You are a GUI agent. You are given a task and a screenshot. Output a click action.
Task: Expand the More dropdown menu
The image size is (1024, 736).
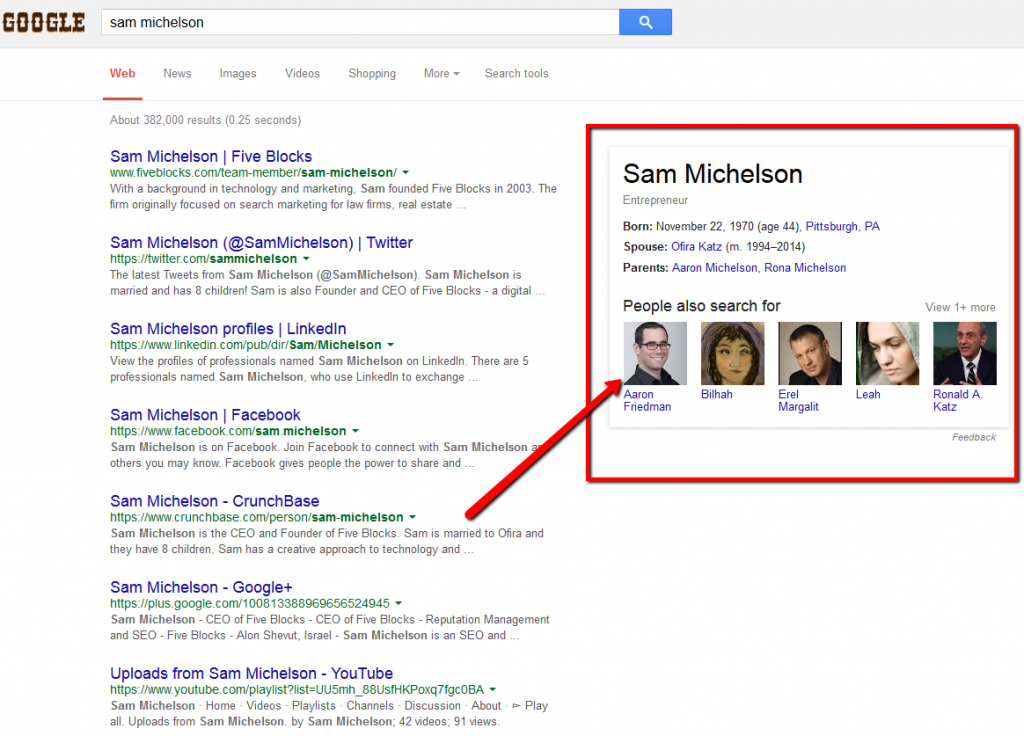tap(441, 74)
